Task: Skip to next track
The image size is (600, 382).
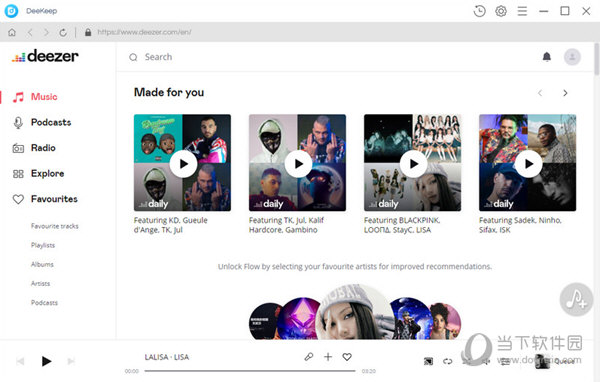Action: click(x=71, y=361)
